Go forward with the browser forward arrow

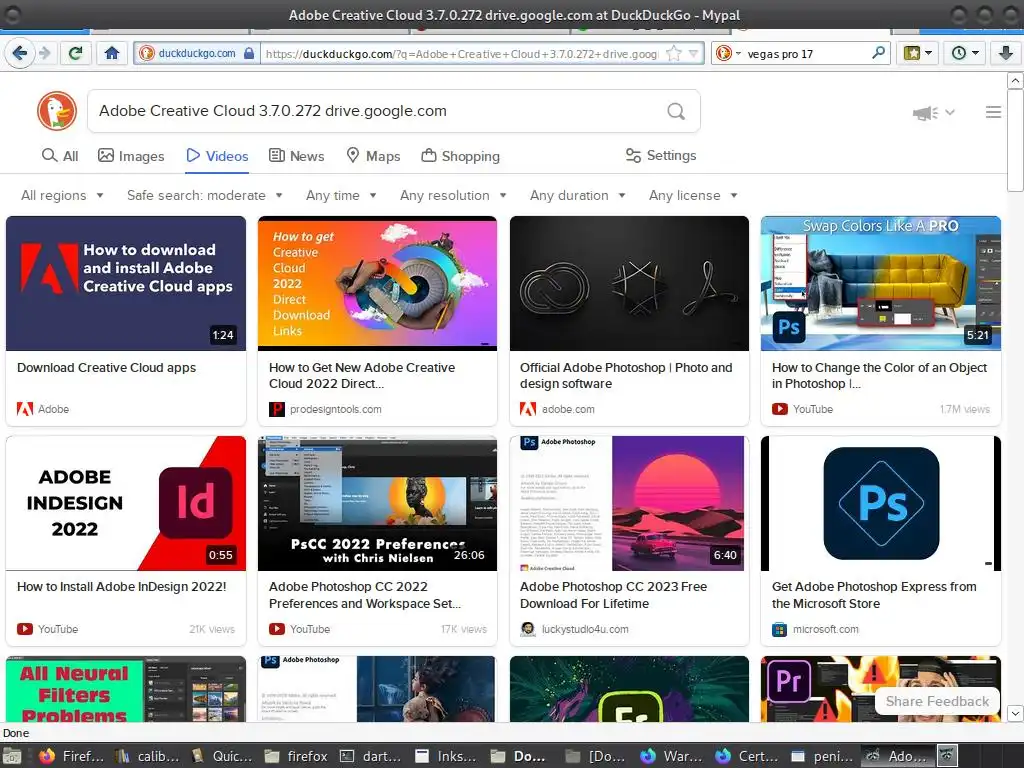(x=44, y=54)
